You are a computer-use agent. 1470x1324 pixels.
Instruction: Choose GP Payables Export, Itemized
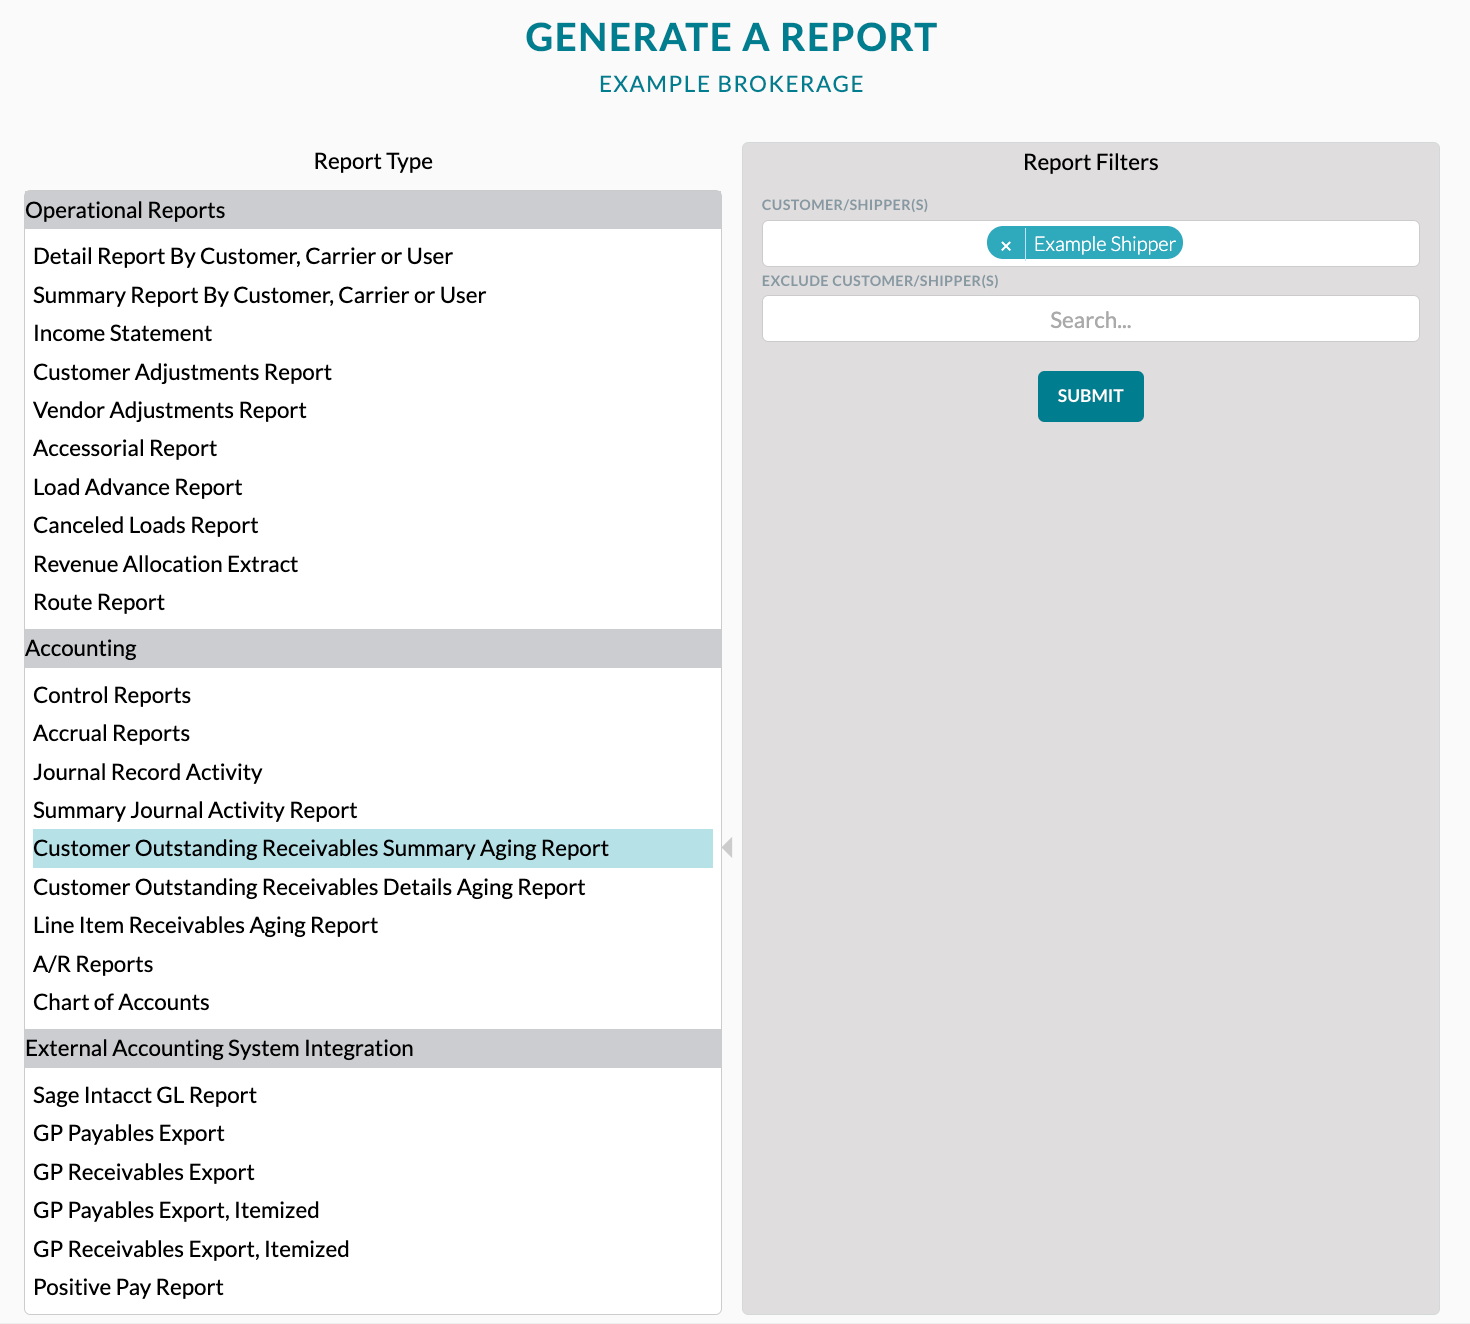pyautogui.click(x=176, y=1210)
